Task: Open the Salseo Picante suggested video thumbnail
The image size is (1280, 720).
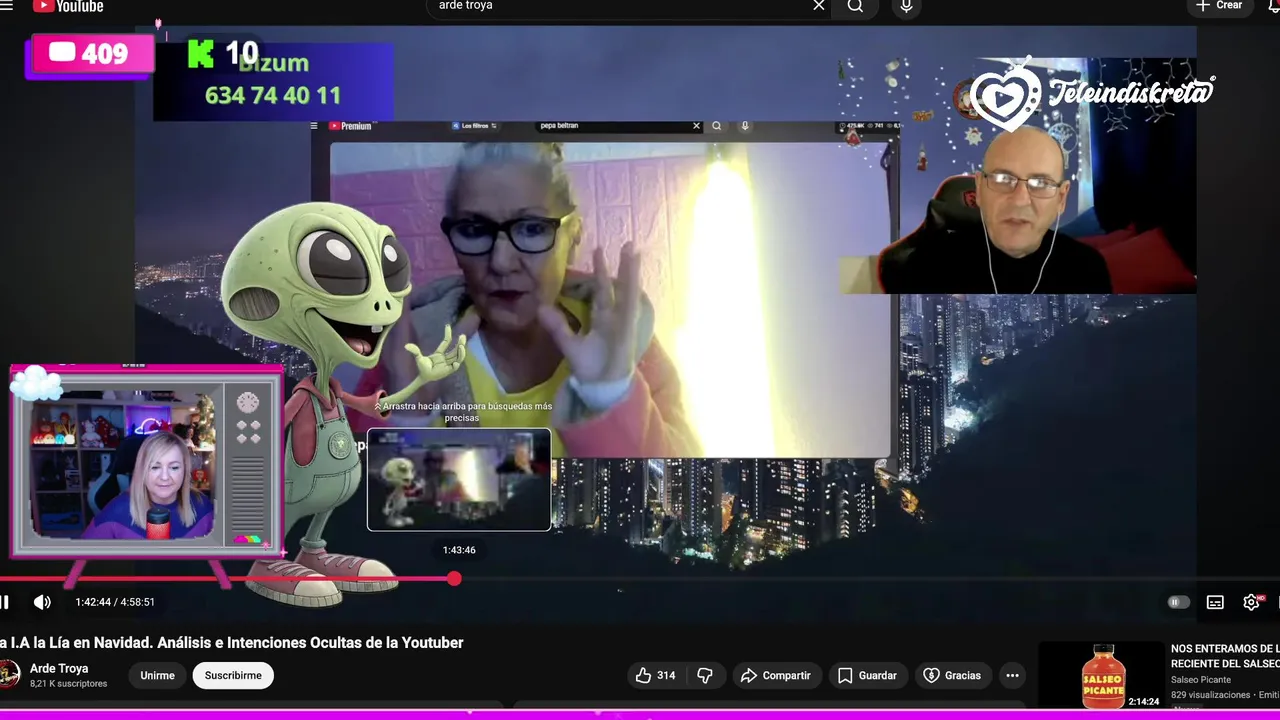Action: coord(1102,676)
